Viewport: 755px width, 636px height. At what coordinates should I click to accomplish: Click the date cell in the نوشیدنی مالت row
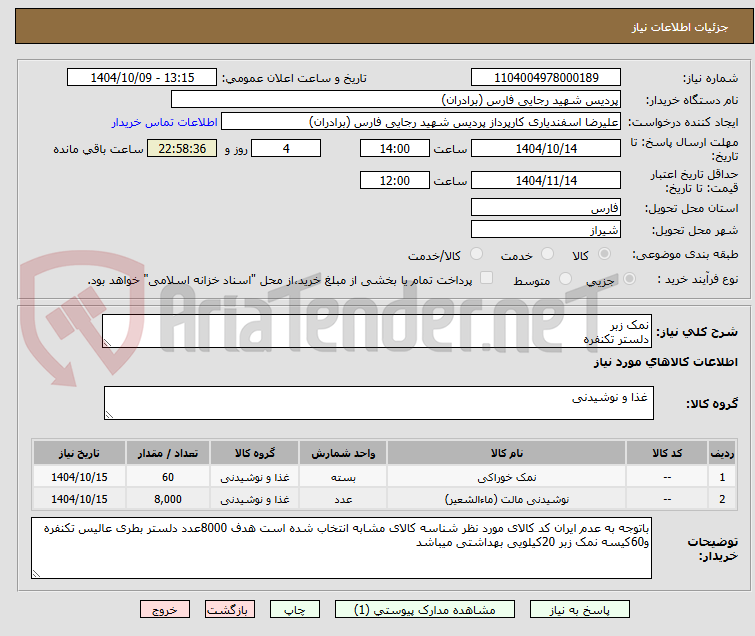point(79,499)
